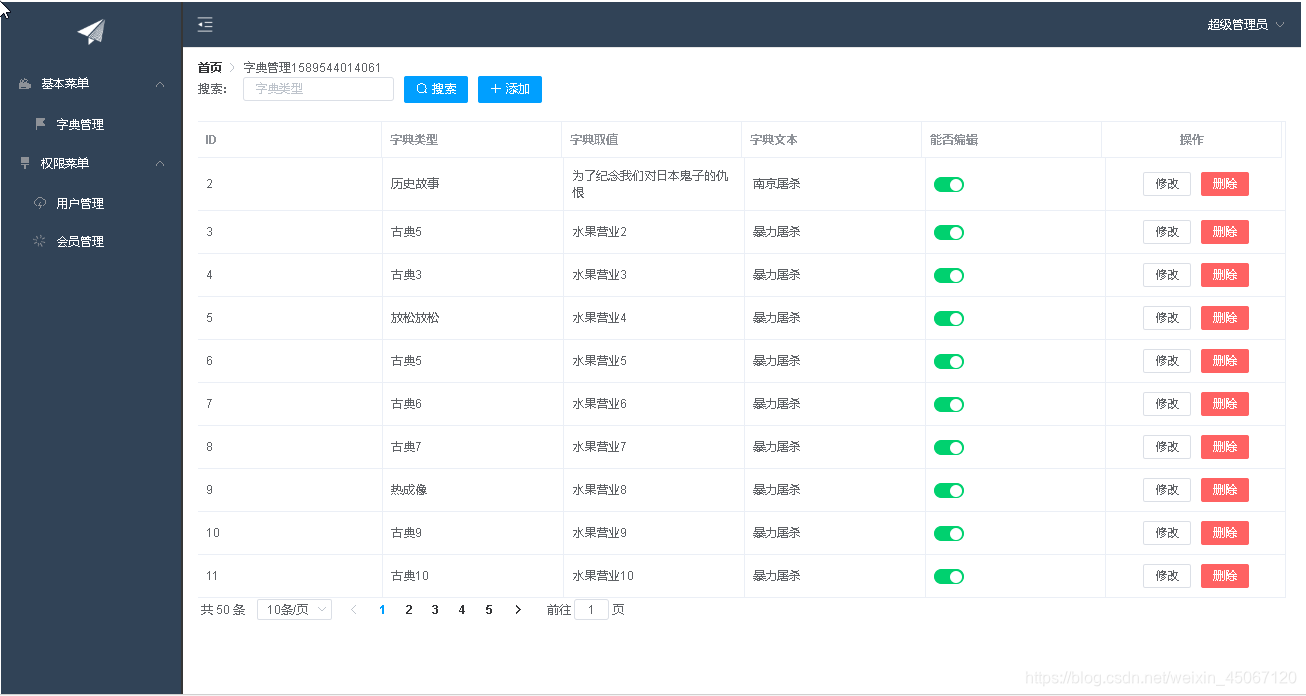Toggle 能否编辑 switch for ID 6

949,361
